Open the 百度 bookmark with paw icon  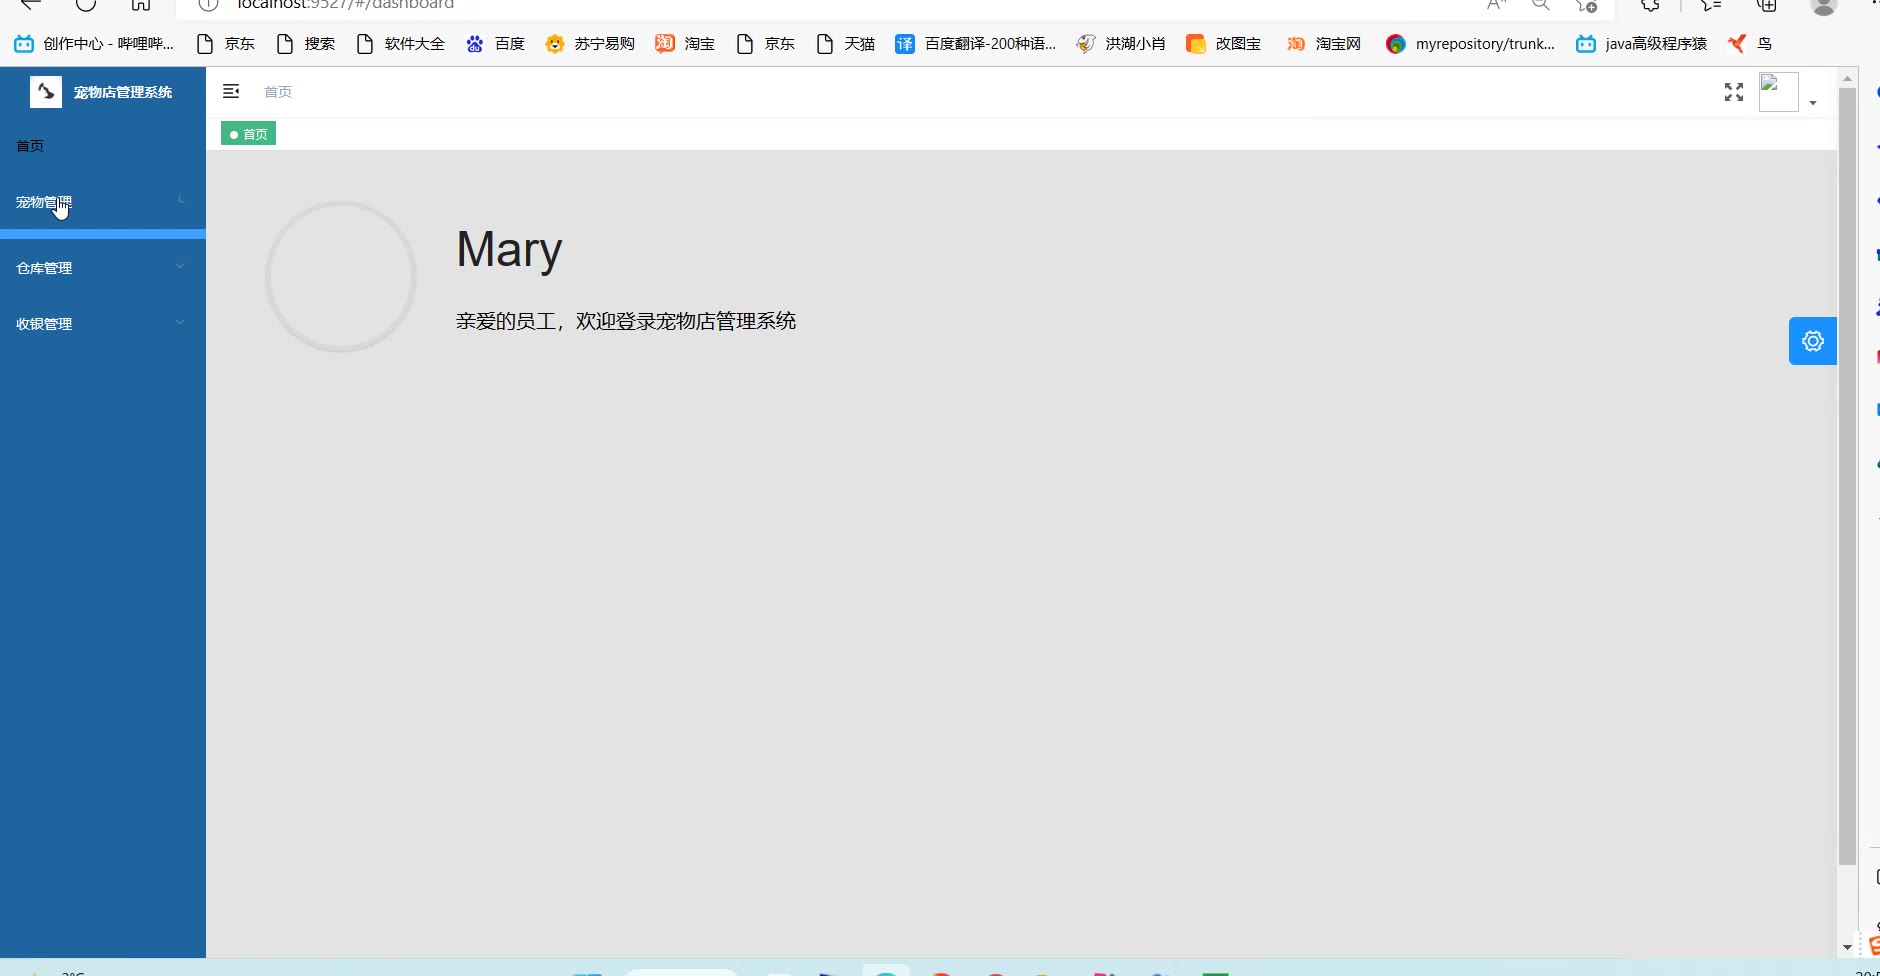click(496, 44)
